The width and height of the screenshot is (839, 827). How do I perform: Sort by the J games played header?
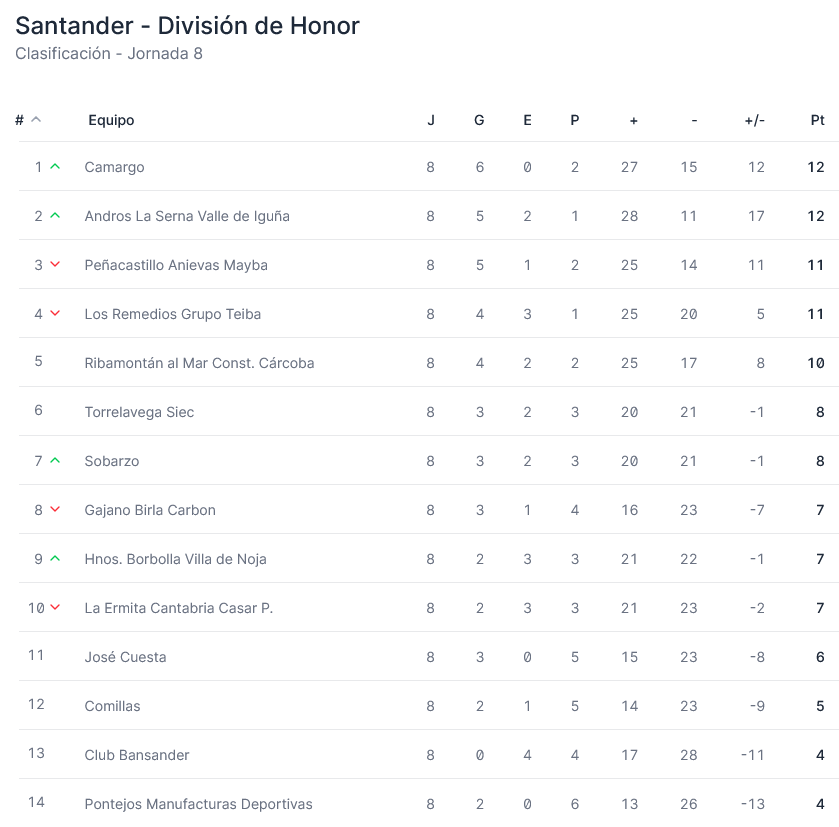pyautogui.click(x=431, y=120)
